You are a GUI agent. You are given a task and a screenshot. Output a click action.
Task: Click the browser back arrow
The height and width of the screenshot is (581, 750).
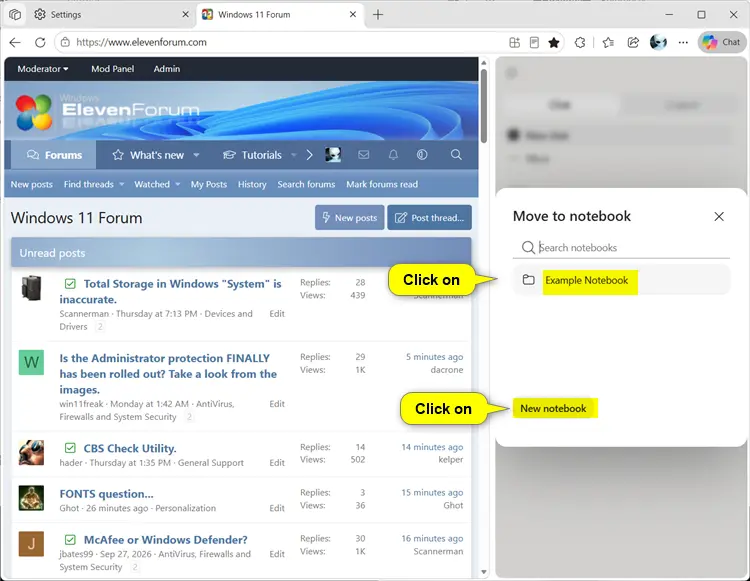[15, 43]
